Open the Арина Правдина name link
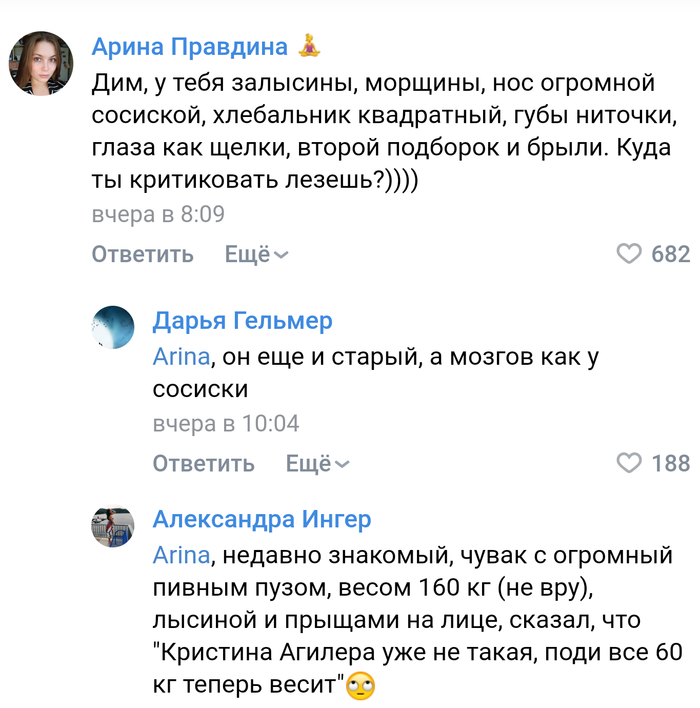Image resolution: width=700 pixels, height=708 pixels. pyautogui.click(x=190, y=47)
